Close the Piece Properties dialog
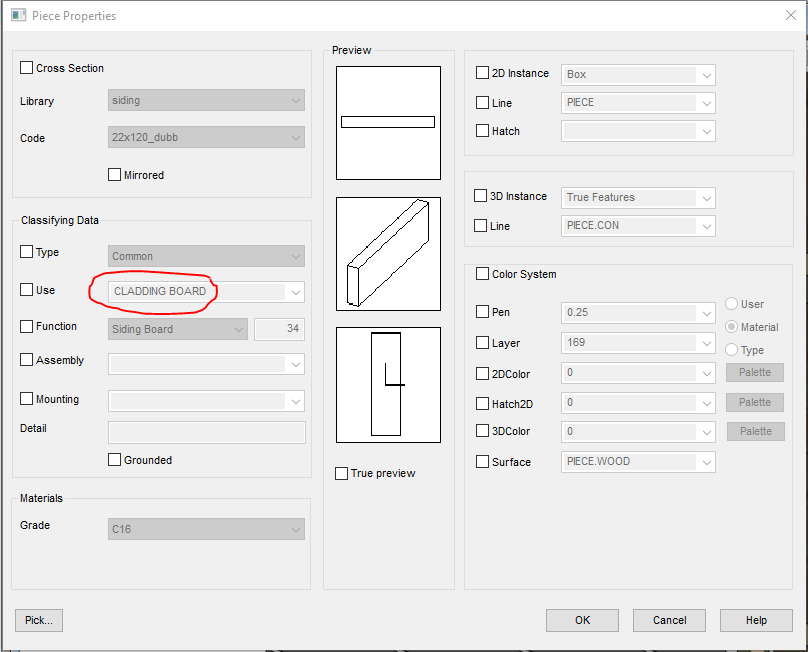Image resolution: width=808 pixels, height=652 pixels. 790,15
